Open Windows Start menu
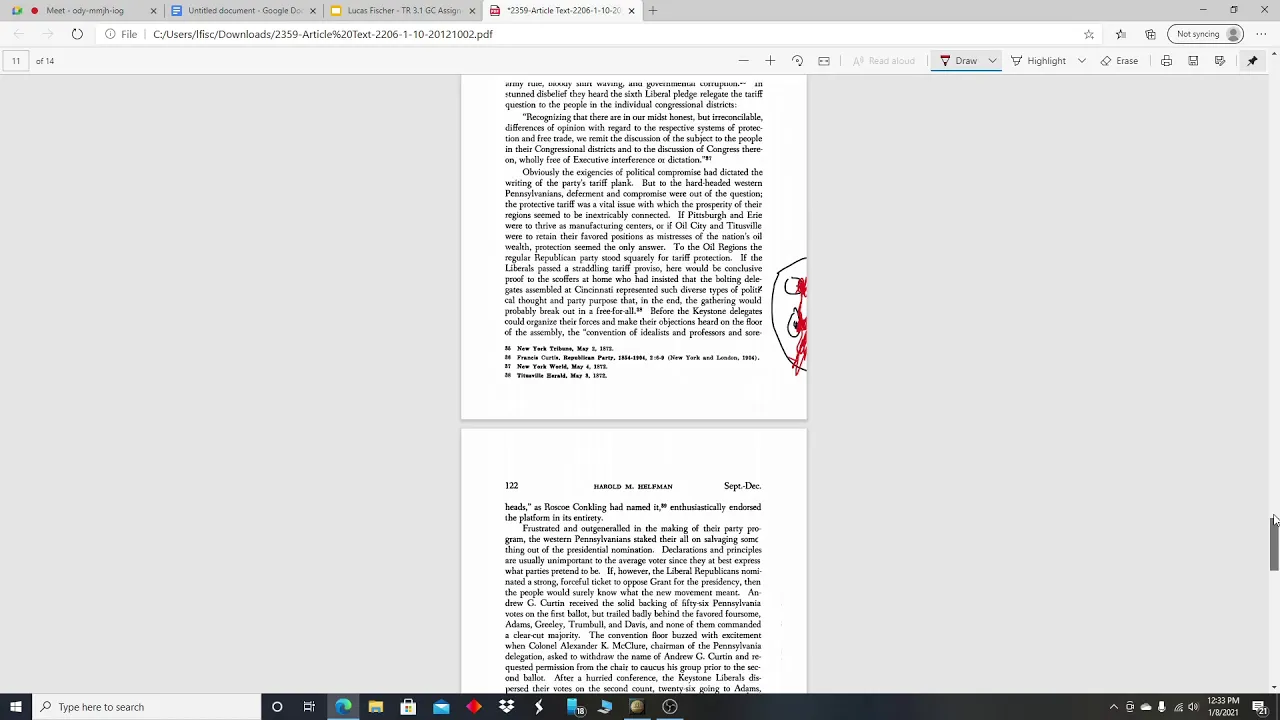 point(16,707)
